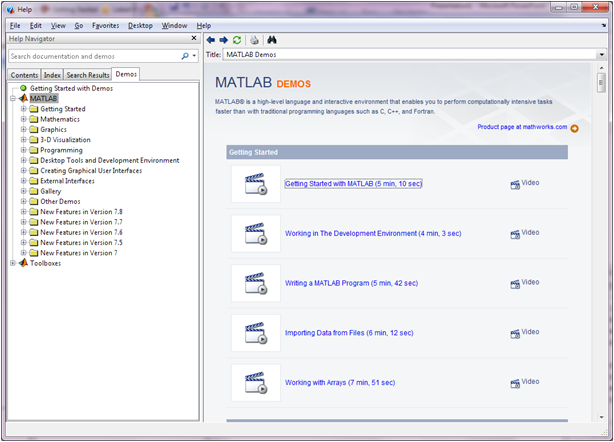Click the MATLAB logo icon in the demos tree
Screen dimensions: 614x442
tap(23, 98)
